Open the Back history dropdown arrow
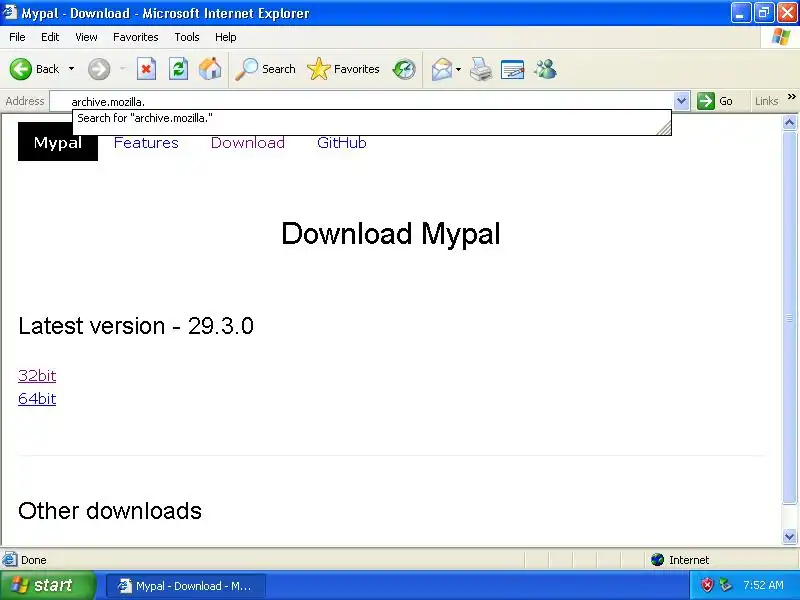Screen dimensions: 800x600 71,69
